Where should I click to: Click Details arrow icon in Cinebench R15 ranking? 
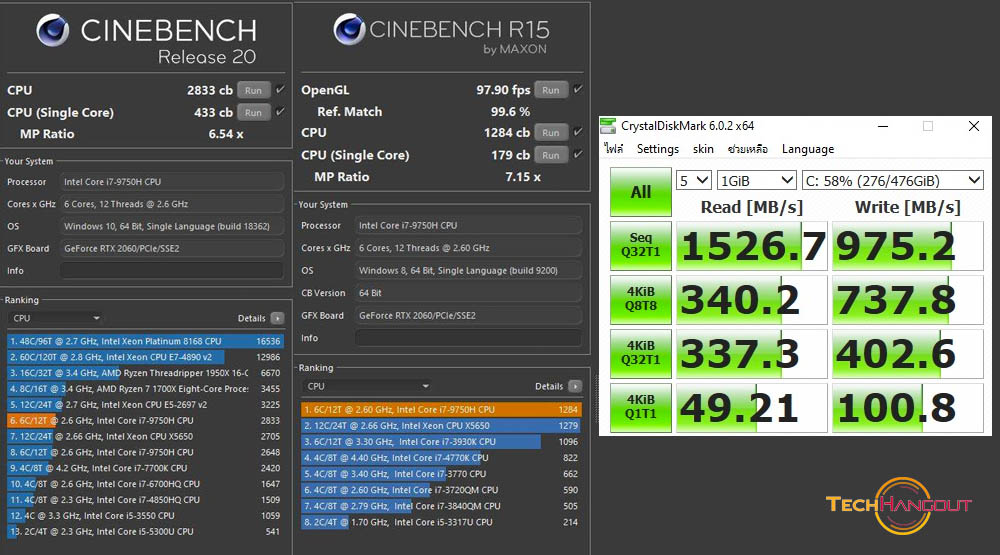click(575, 386)
